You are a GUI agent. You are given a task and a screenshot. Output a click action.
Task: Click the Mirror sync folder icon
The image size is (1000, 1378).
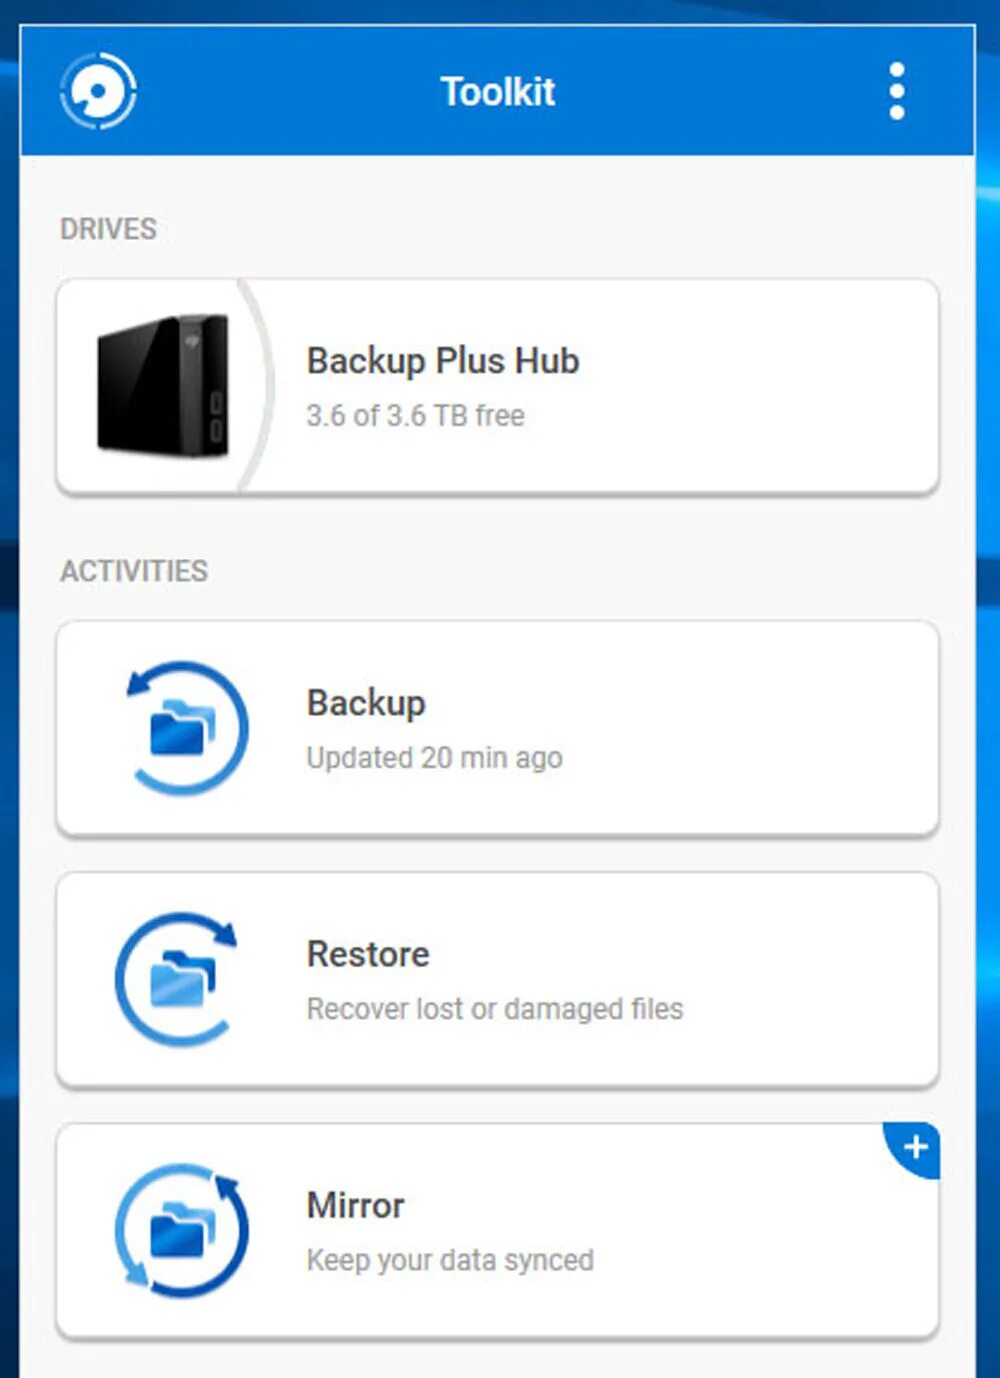coord(181,1230)
